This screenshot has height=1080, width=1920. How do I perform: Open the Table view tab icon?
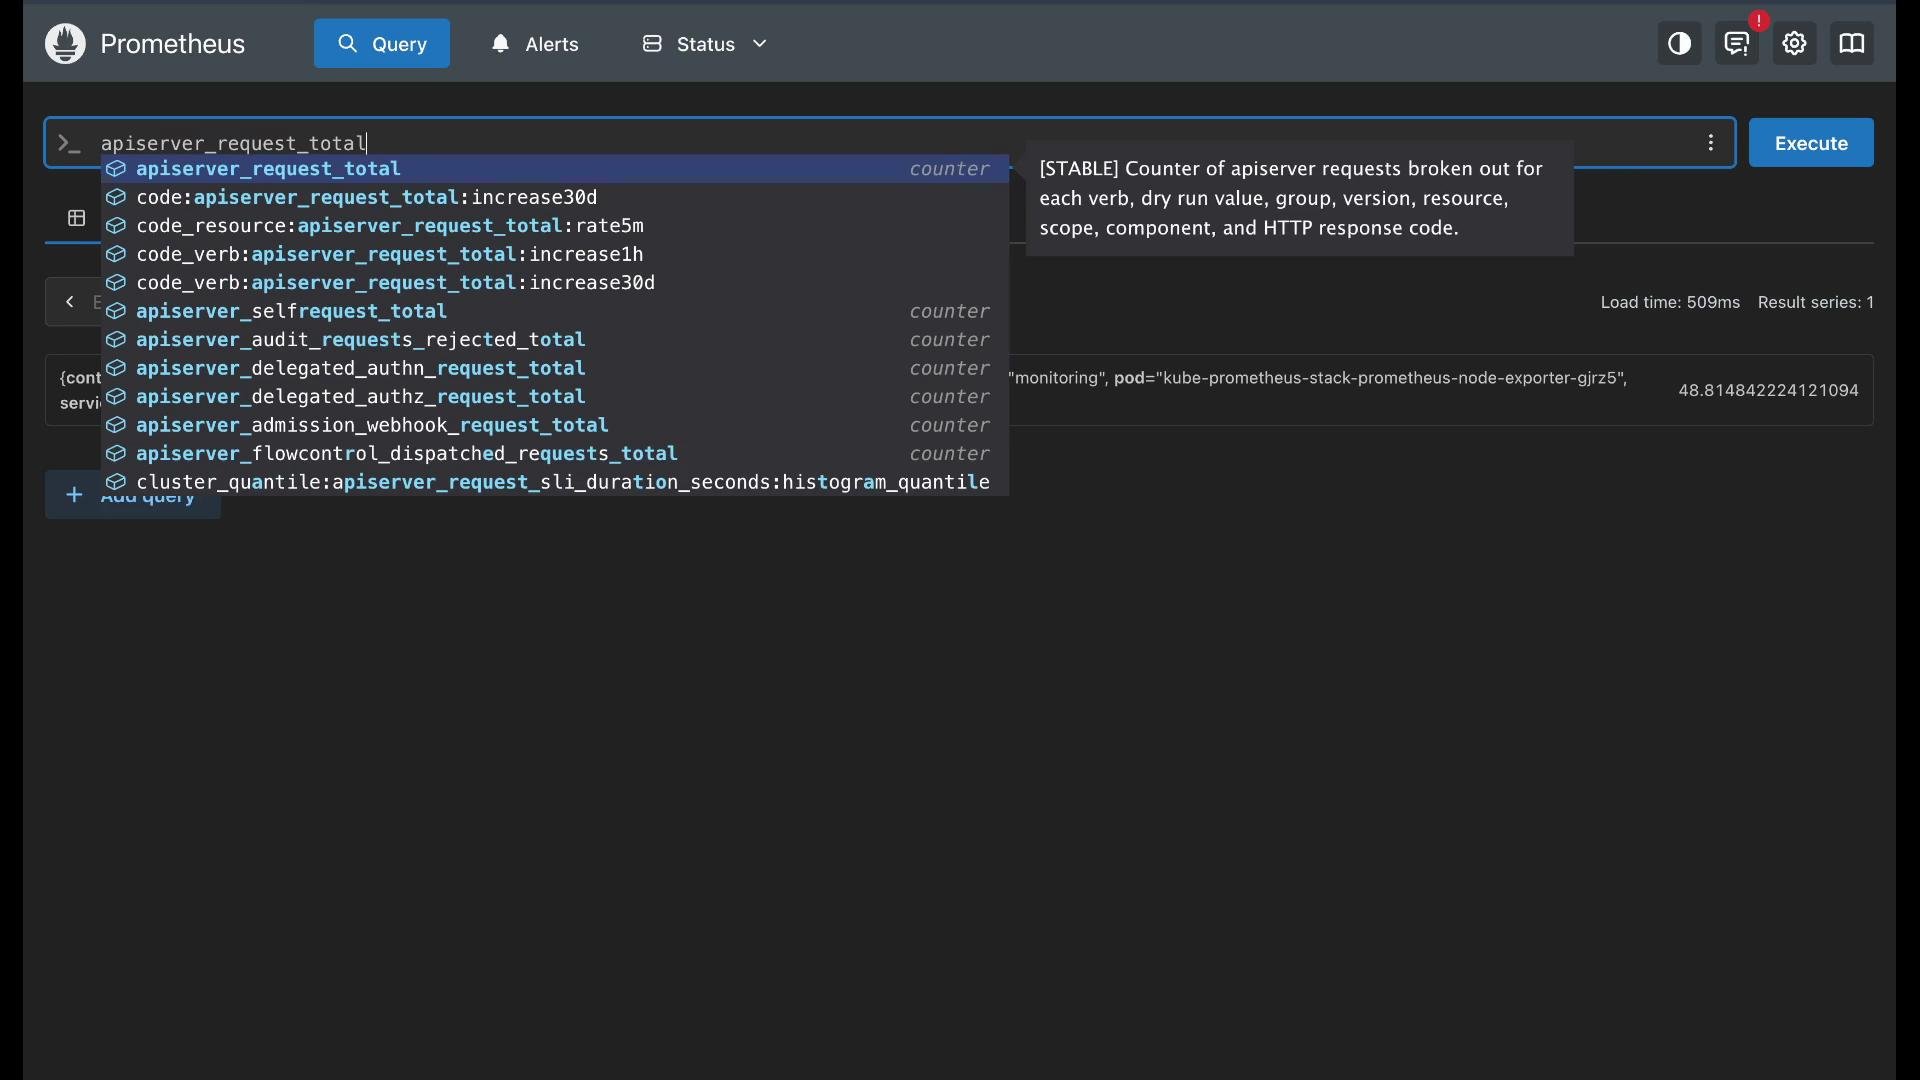click(x=76, y=218)
